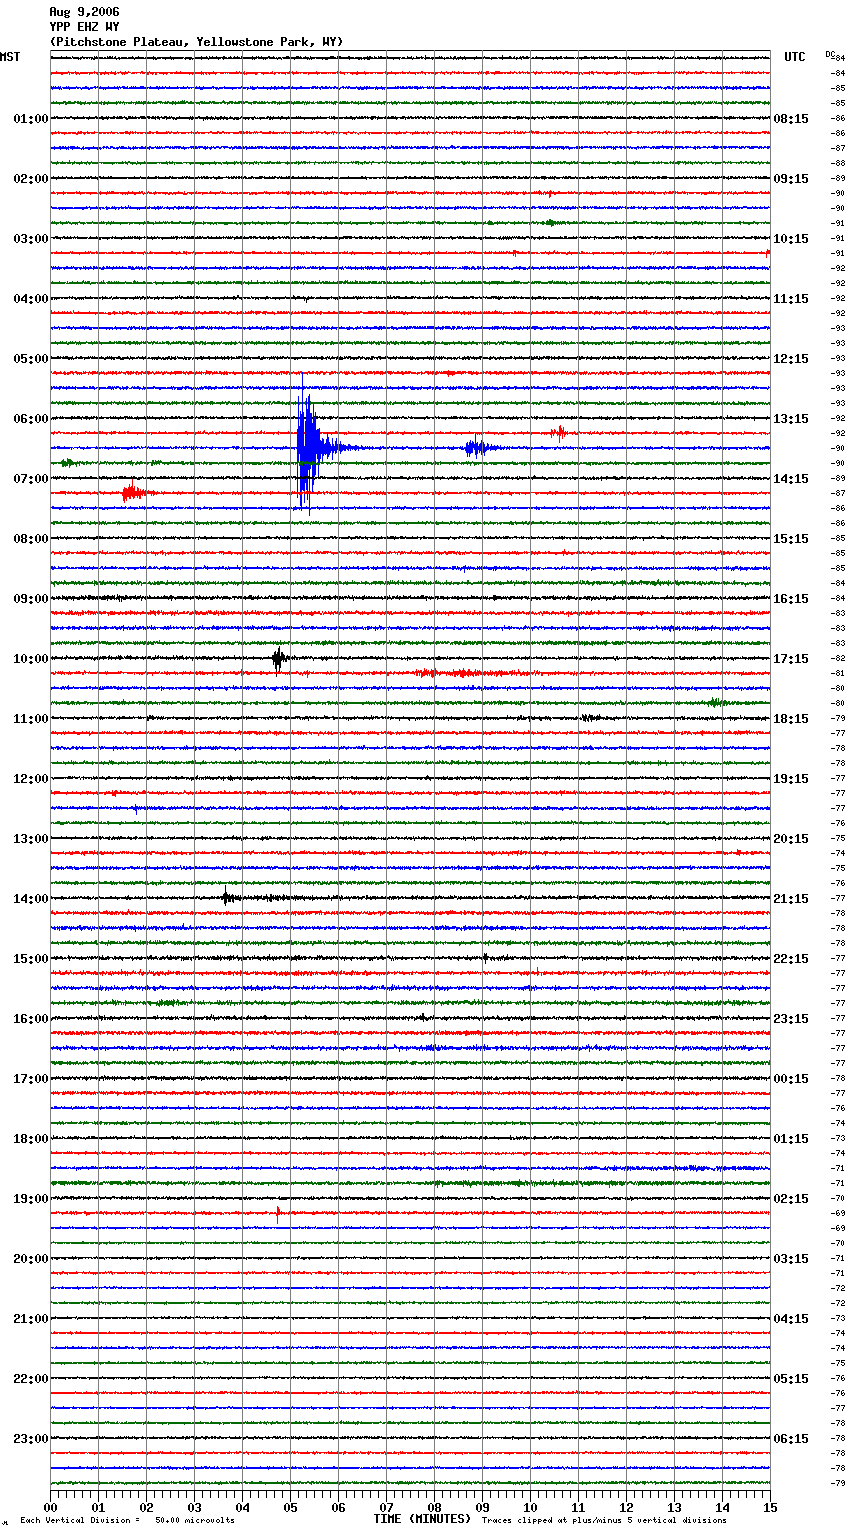Select the 15:00 MST time label

(31, 959)
